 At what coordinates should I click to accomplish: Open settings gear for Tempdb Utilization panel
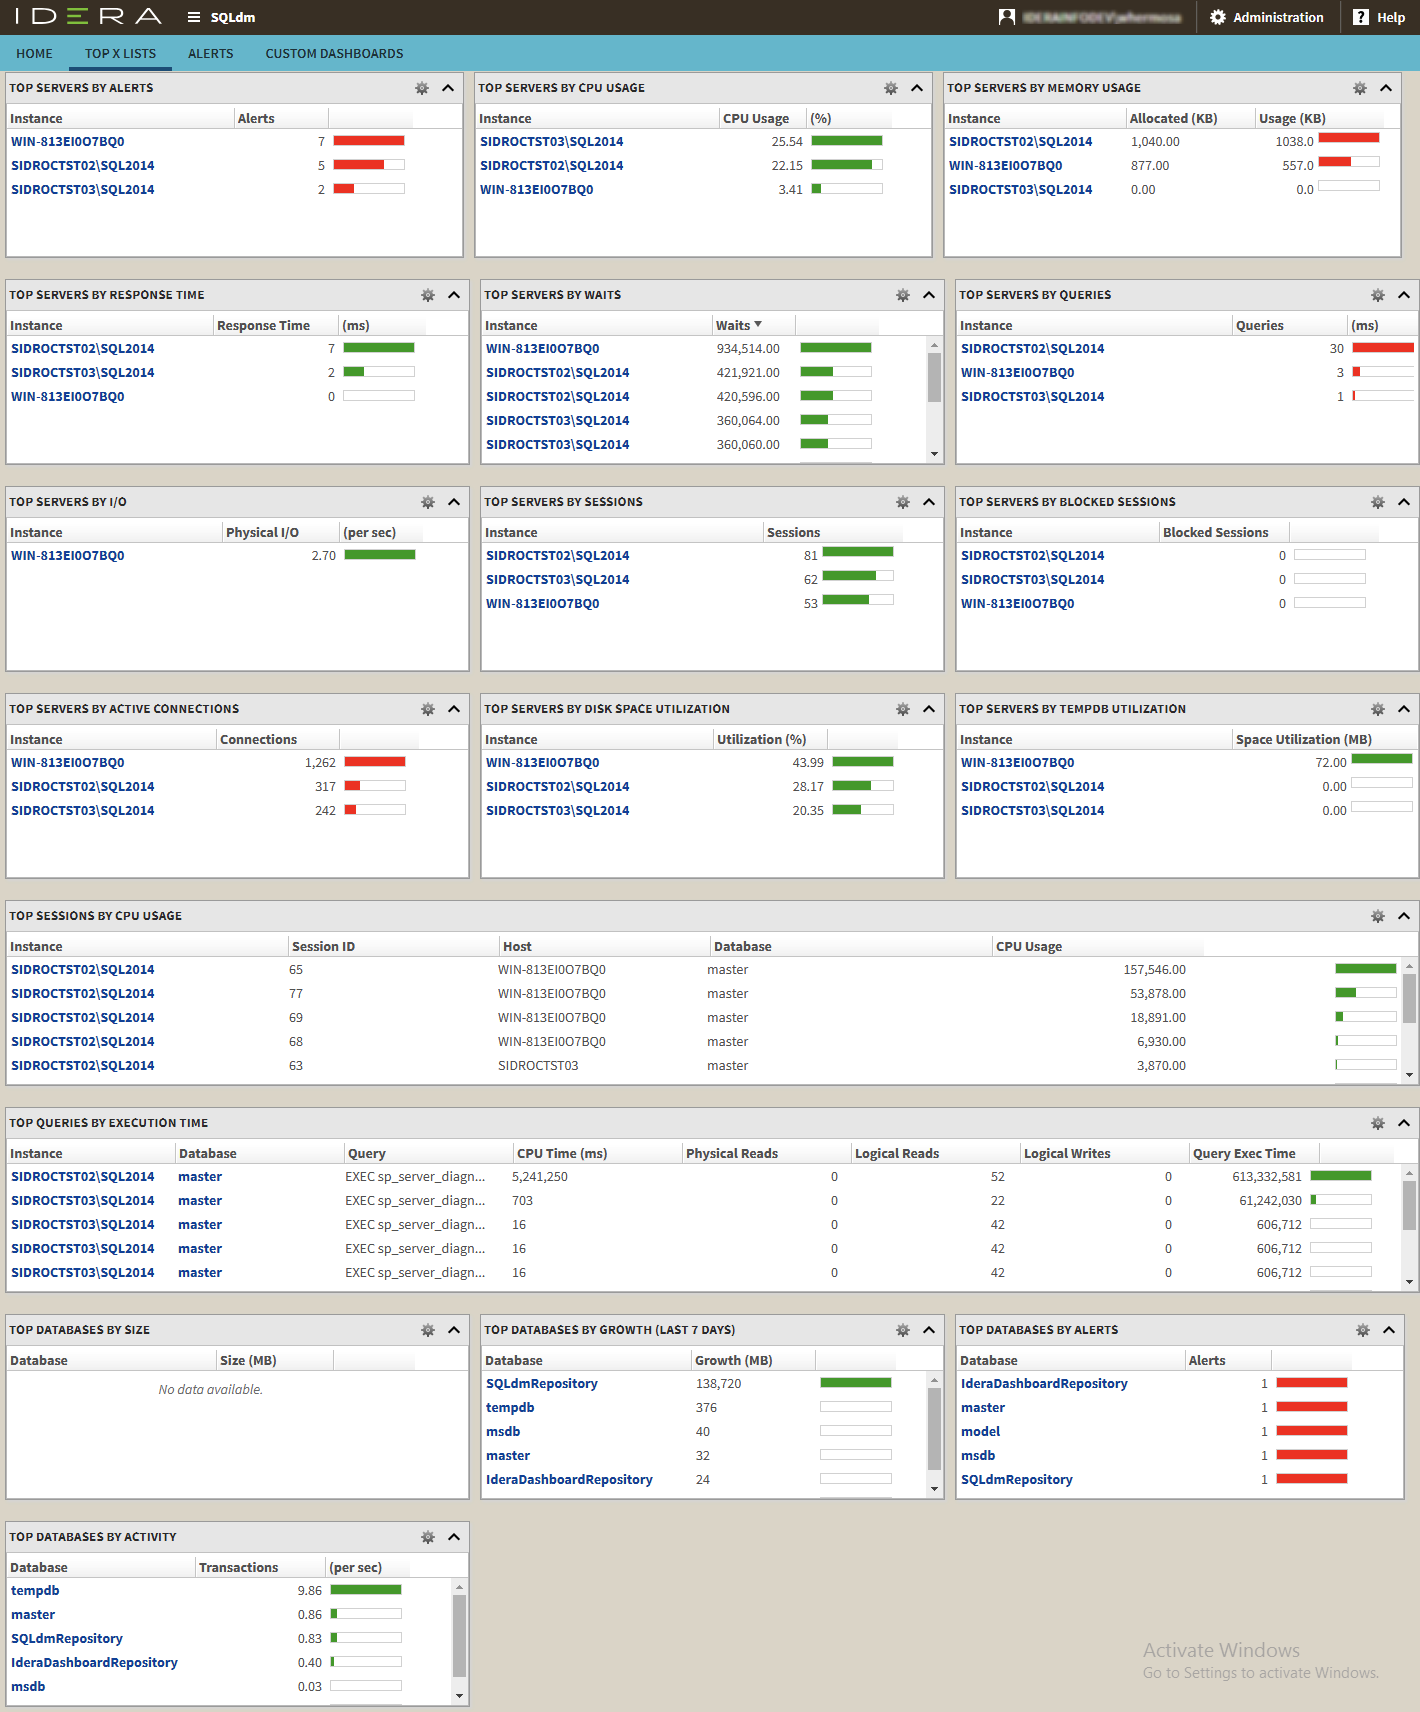pos(1378,709)
